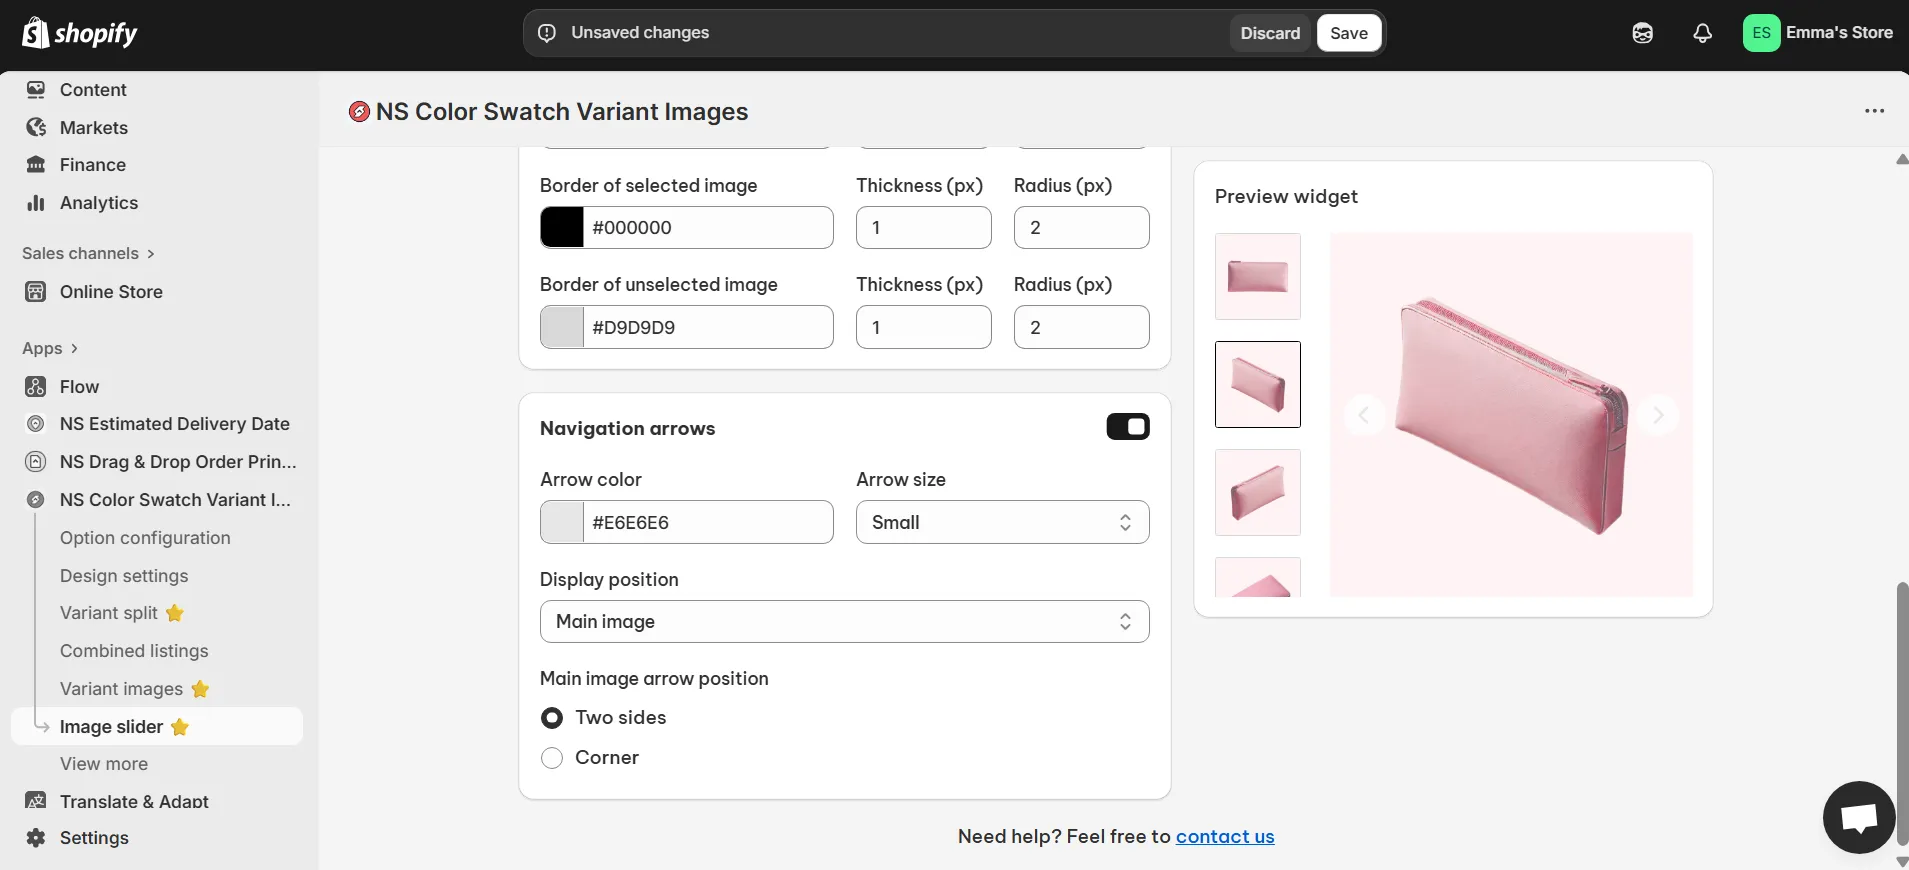Click next arrow on preview image

[1657, 415]
